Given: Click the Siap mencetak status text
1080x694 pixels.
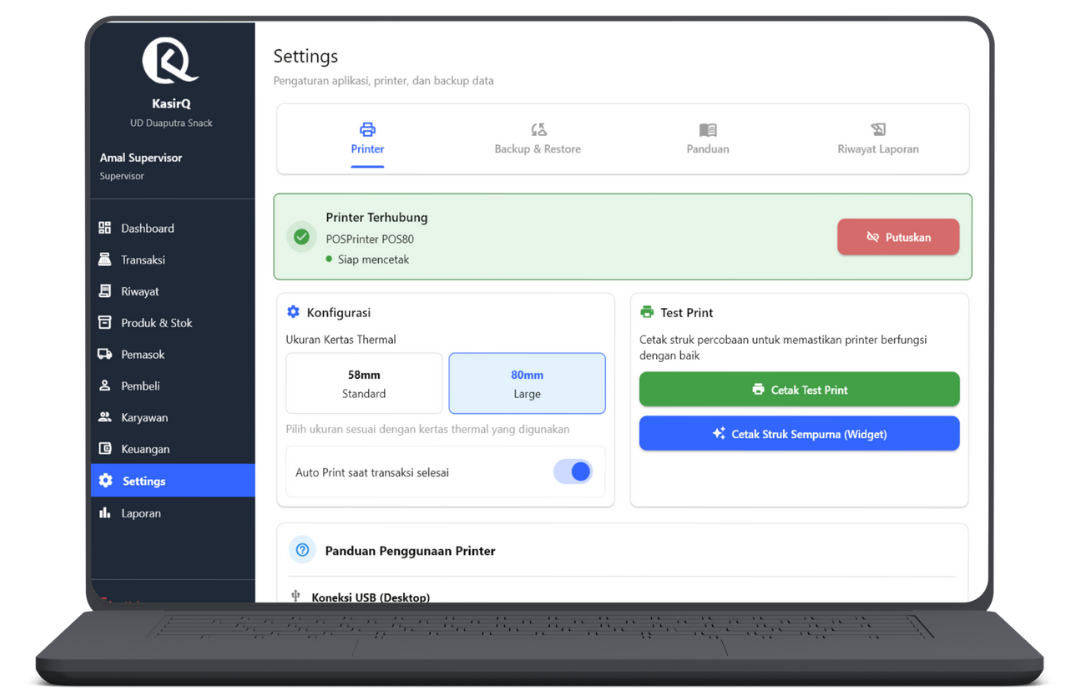Looking at the screenshot, I should [x=373, y=260].
